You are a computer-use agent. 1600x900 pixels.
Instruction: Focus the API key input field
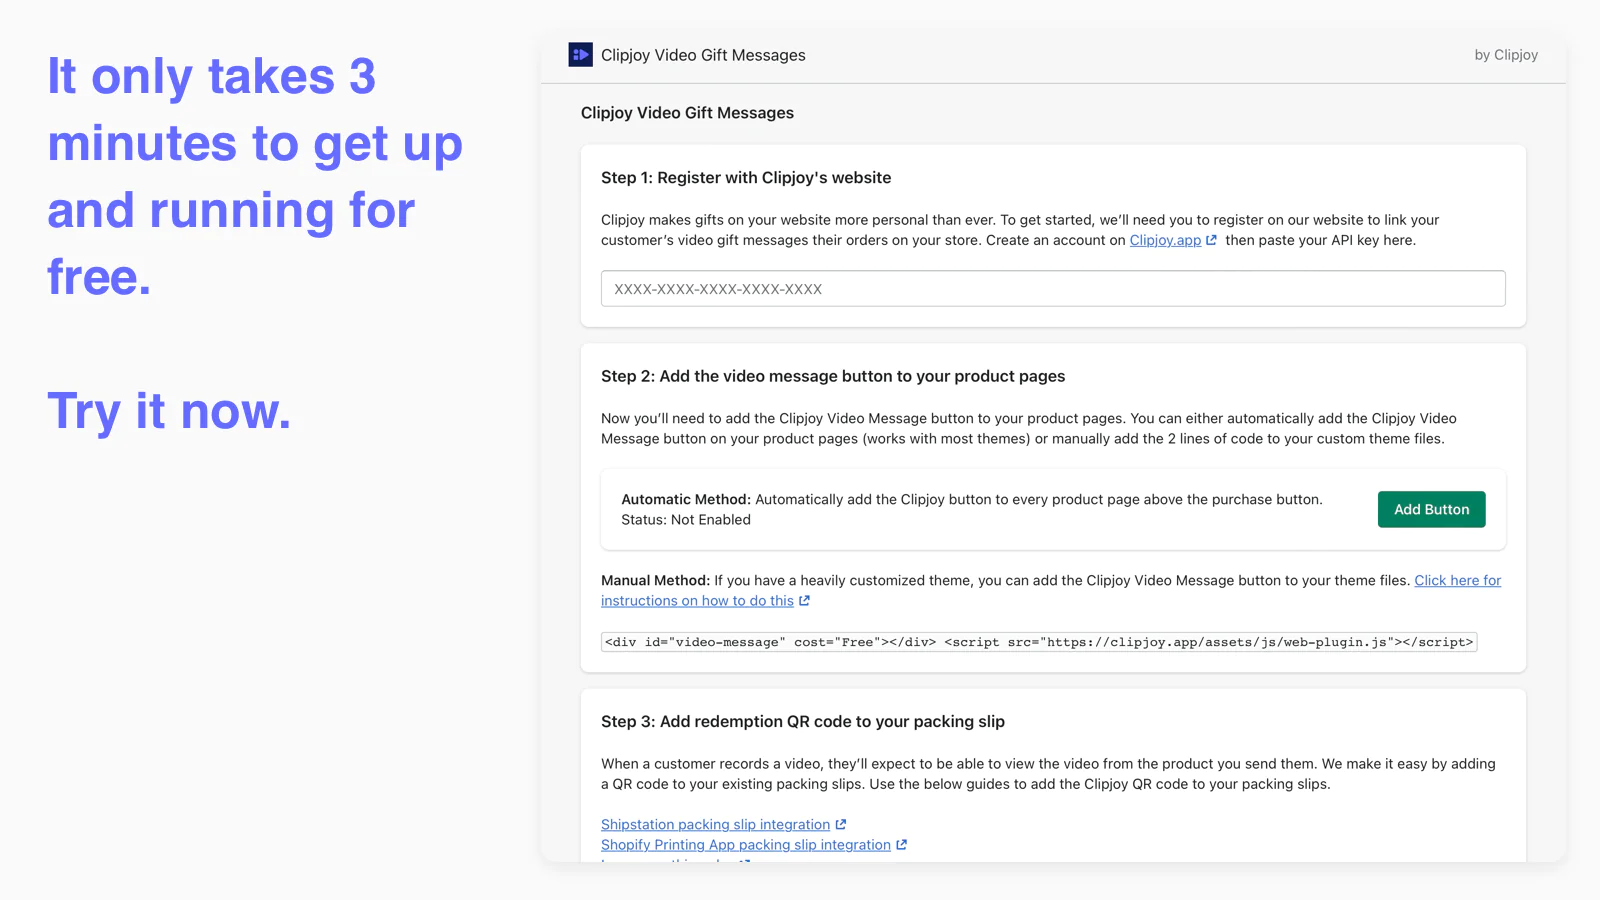pos(1052,289)
